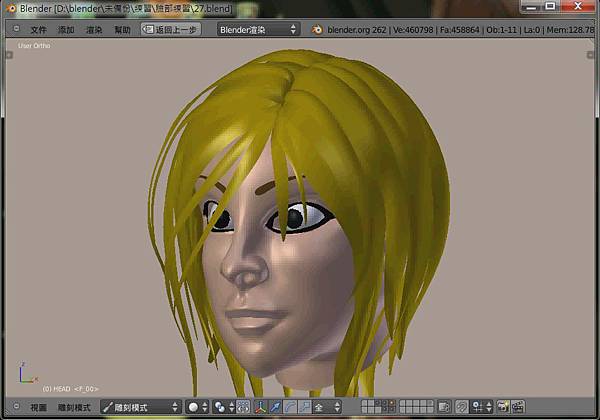Open the 視圖 menu in viewport header

click(x=38, y=407)
